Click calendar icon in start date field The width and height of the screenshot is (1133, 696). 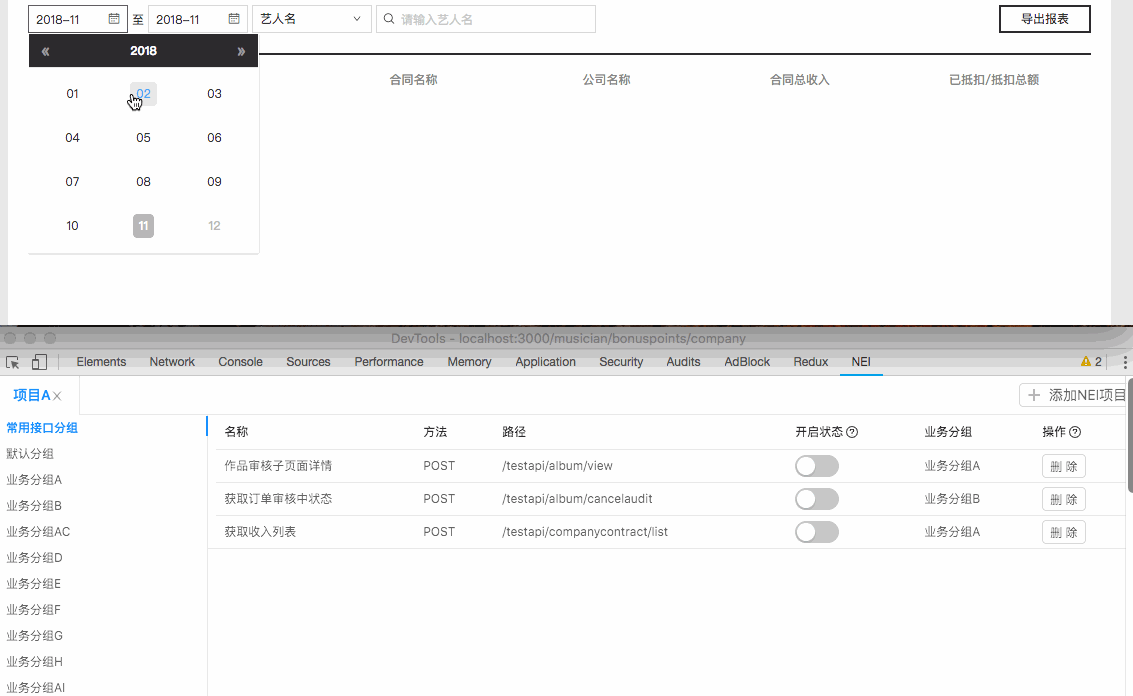[114, 19]
